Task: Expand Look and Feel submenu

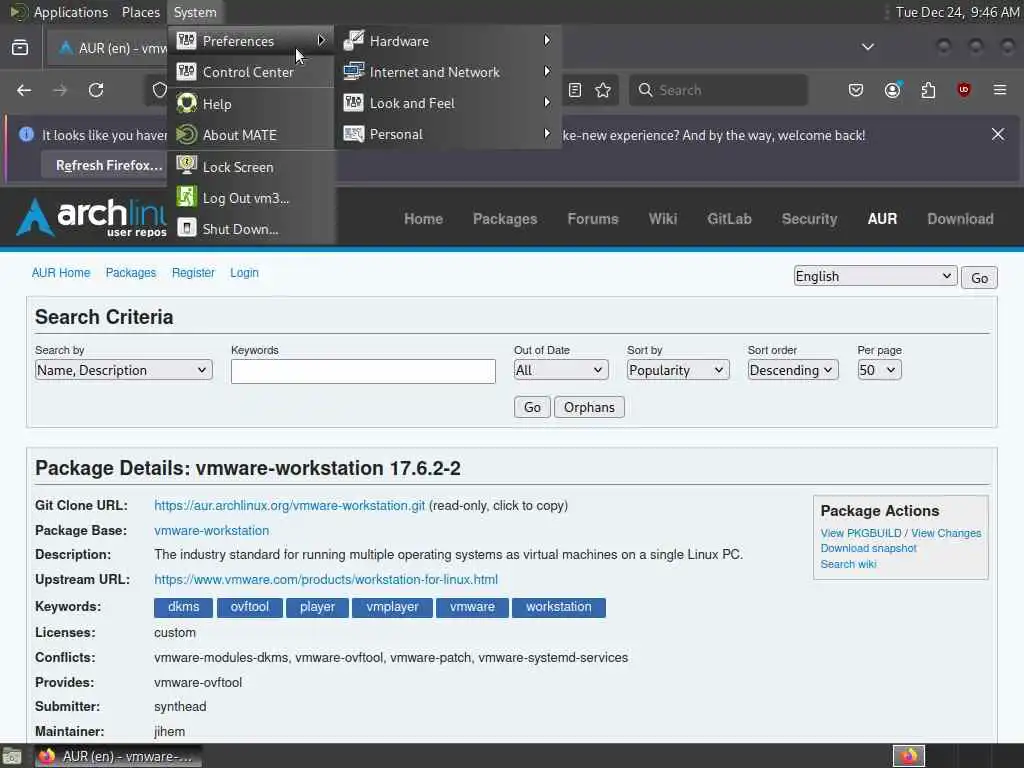Action: tap(448, 103)
